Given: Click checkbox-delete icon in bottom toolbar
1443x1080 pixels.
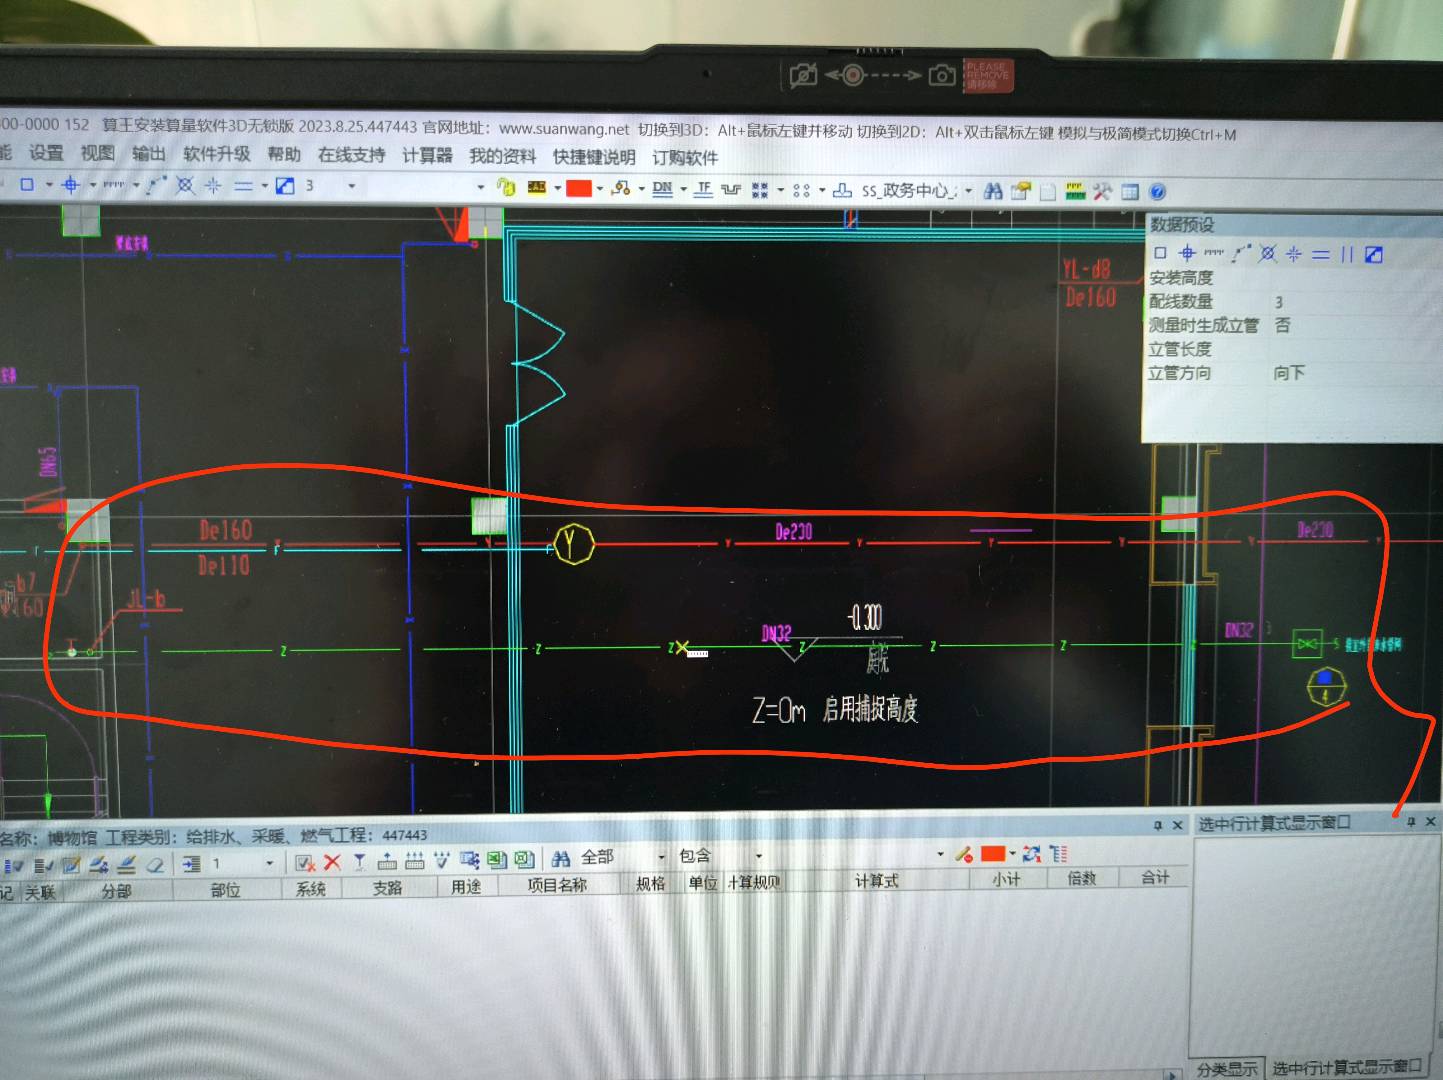Looking at the screenshot, I should (305, 862).
